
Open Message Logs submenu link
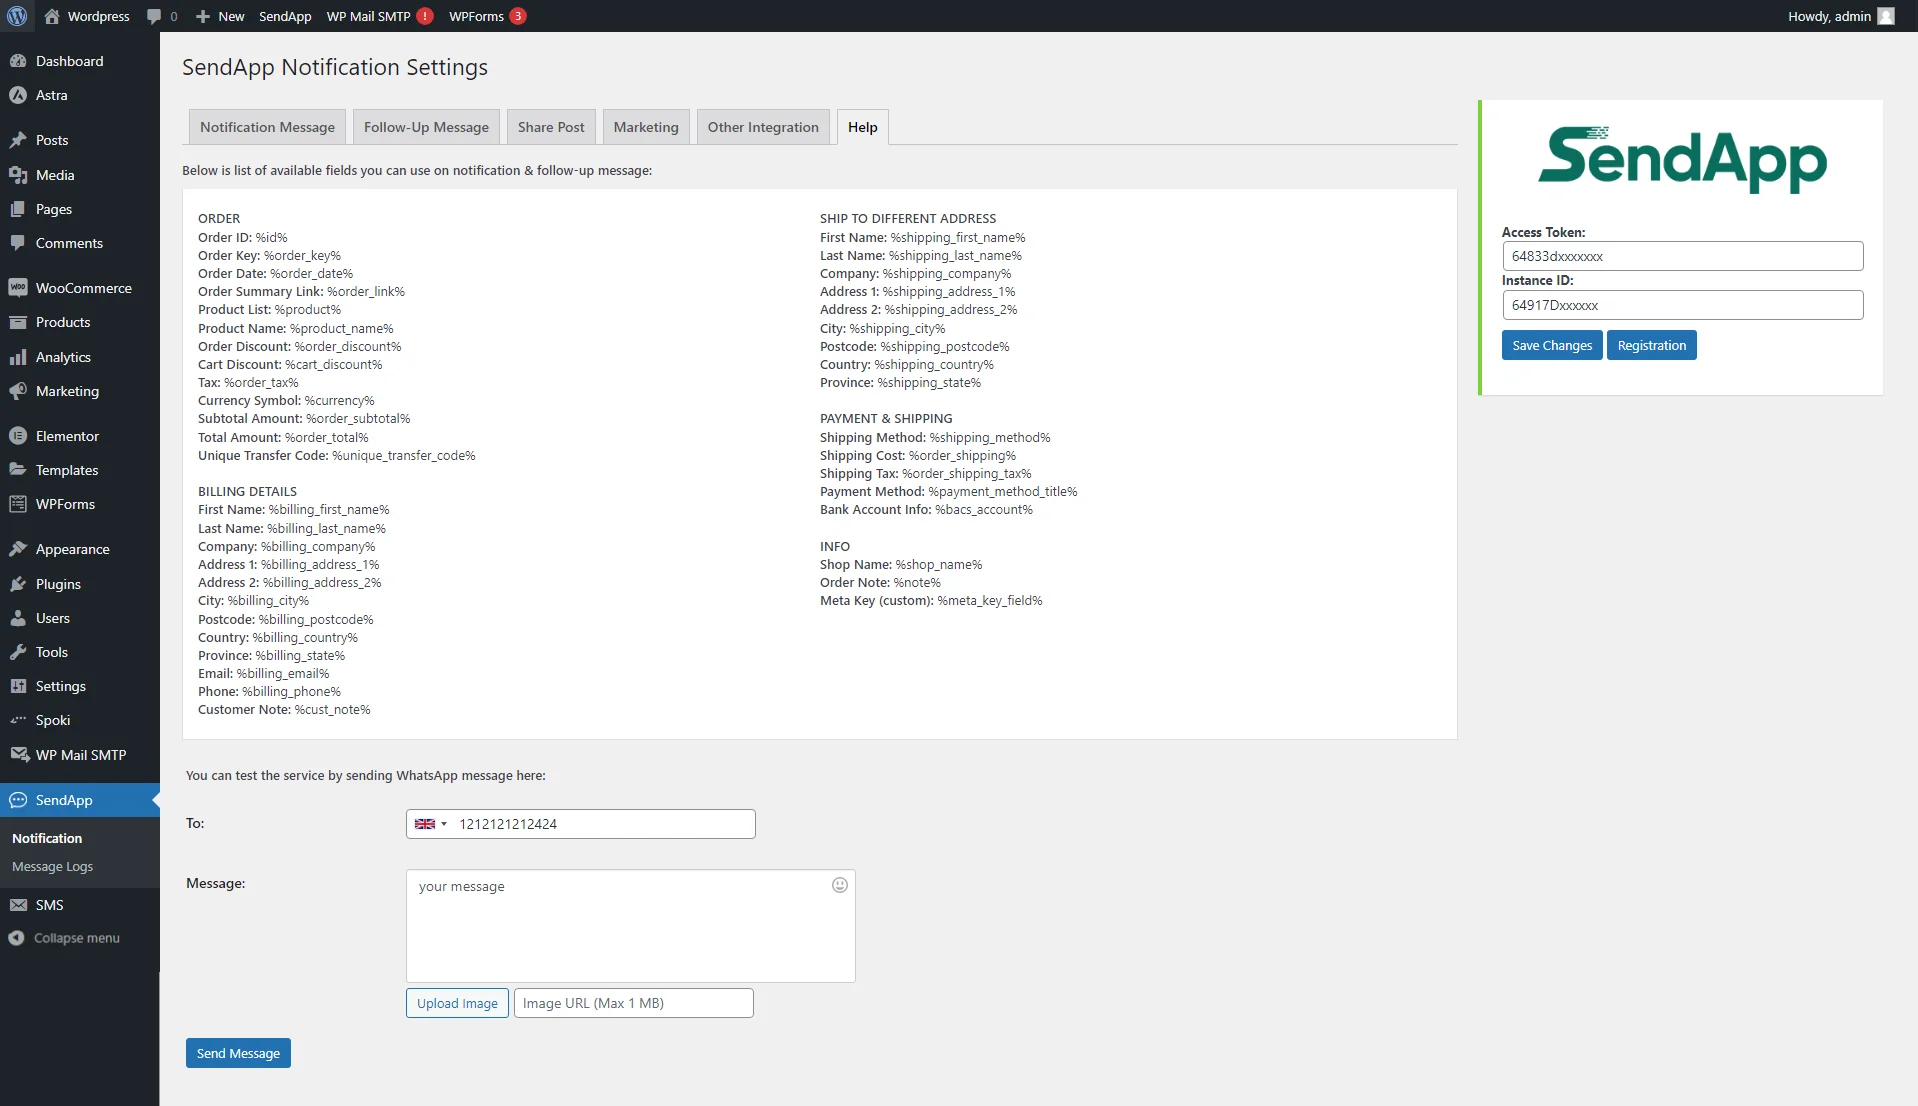click(x=52, y=867)
